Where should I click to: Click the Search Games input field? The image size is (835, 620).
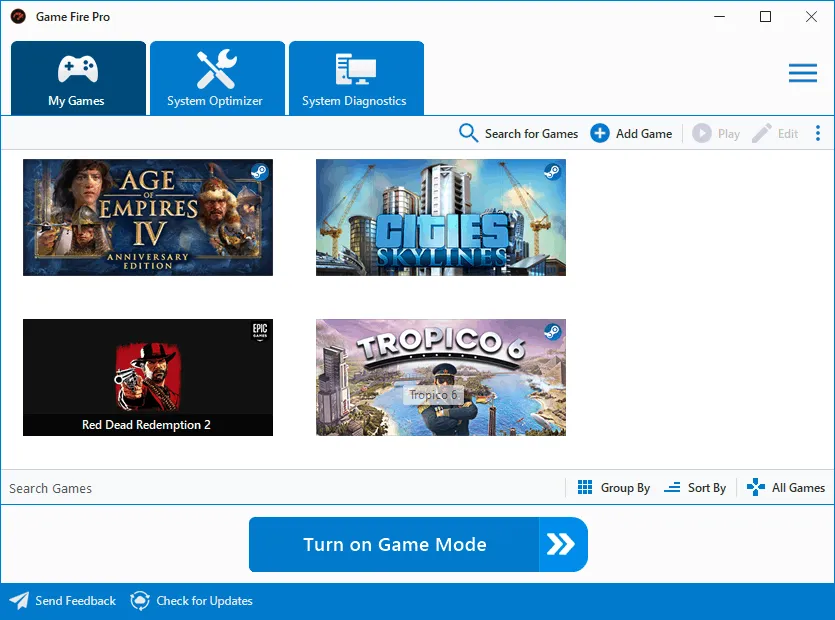280,488
